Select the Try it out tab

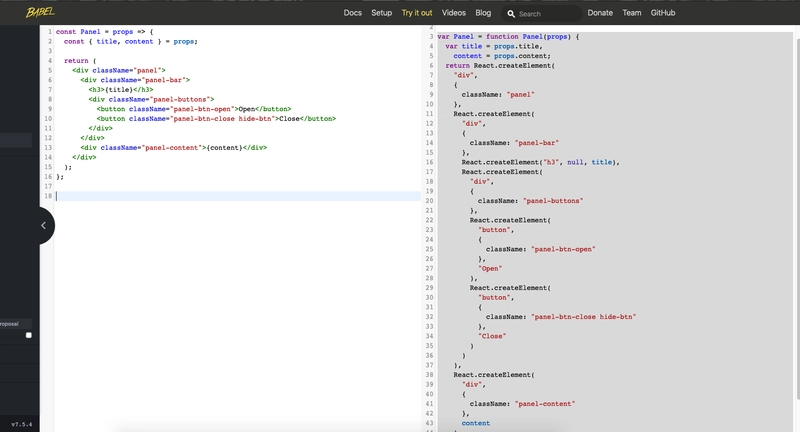tap(417, 13)
